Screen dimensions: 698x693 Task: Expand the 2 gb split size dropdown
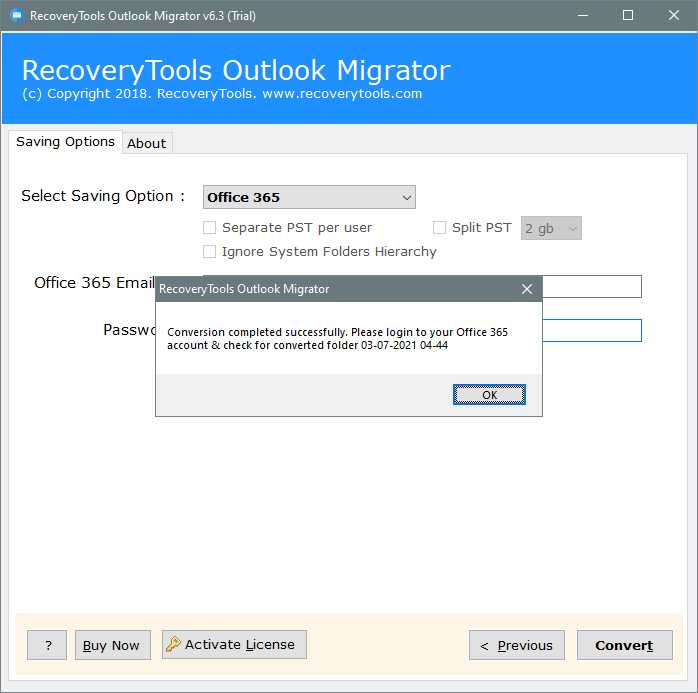551,228
